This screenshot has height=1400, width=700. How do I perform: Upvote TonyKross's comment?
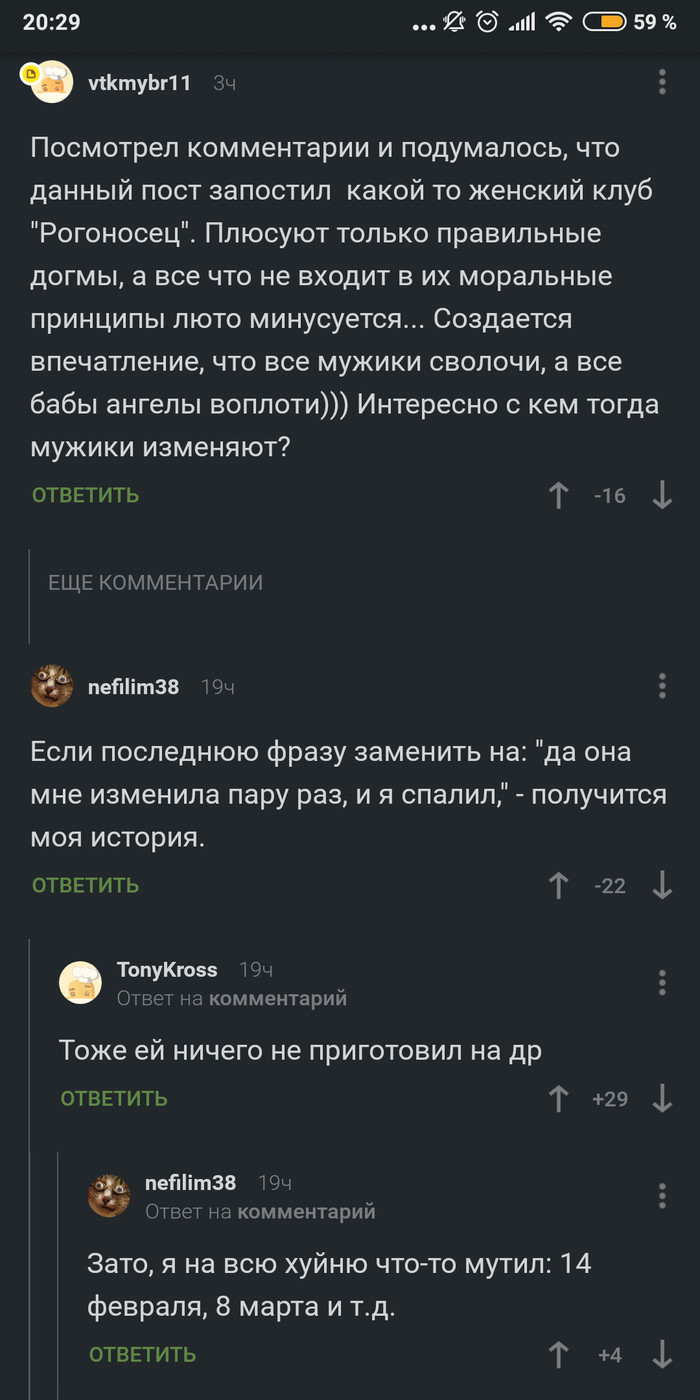point(559,1099)
